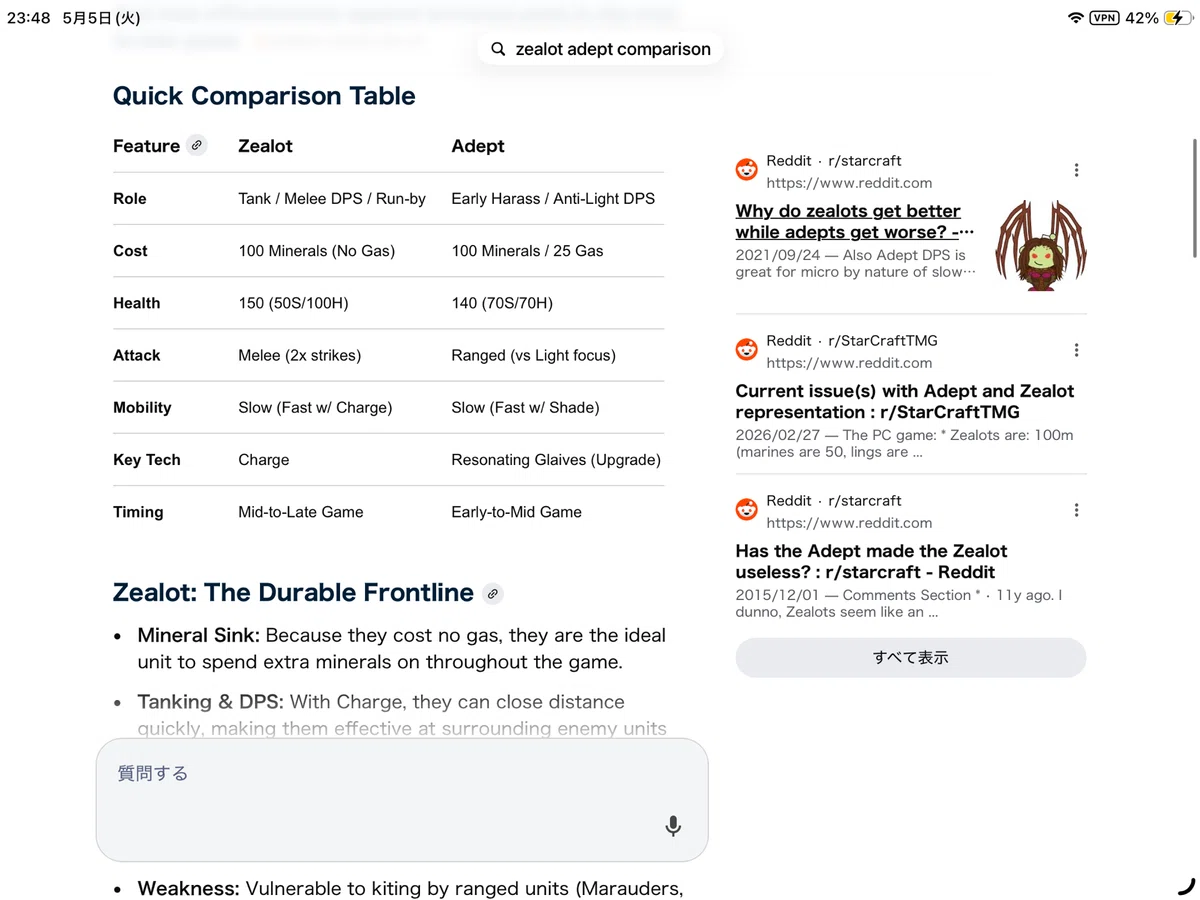Click Reddit logo of first r/starcraft result
The image size is (1200, 900).
pyautogui.click(x=747, y=170)
